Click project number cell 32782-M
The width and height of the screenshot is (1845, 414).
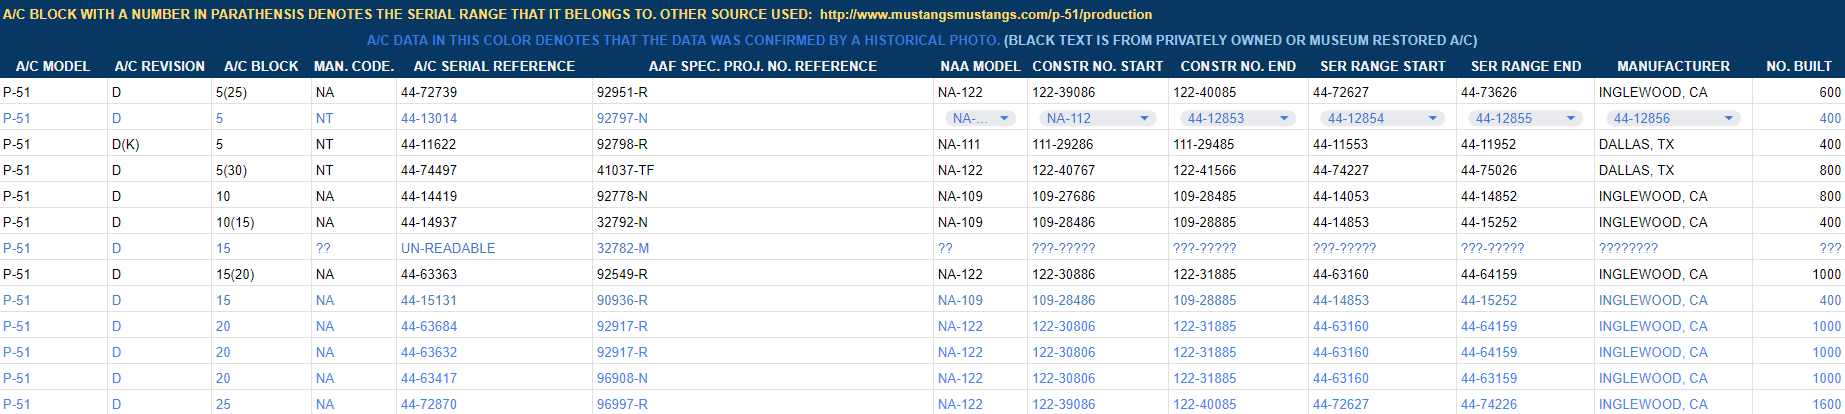(763, 248)
